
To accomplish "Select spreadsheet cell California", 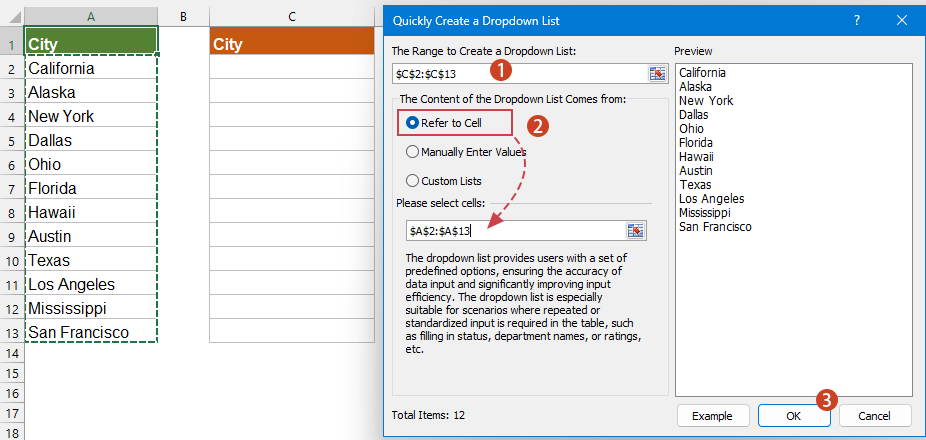I will click(91, 67).
